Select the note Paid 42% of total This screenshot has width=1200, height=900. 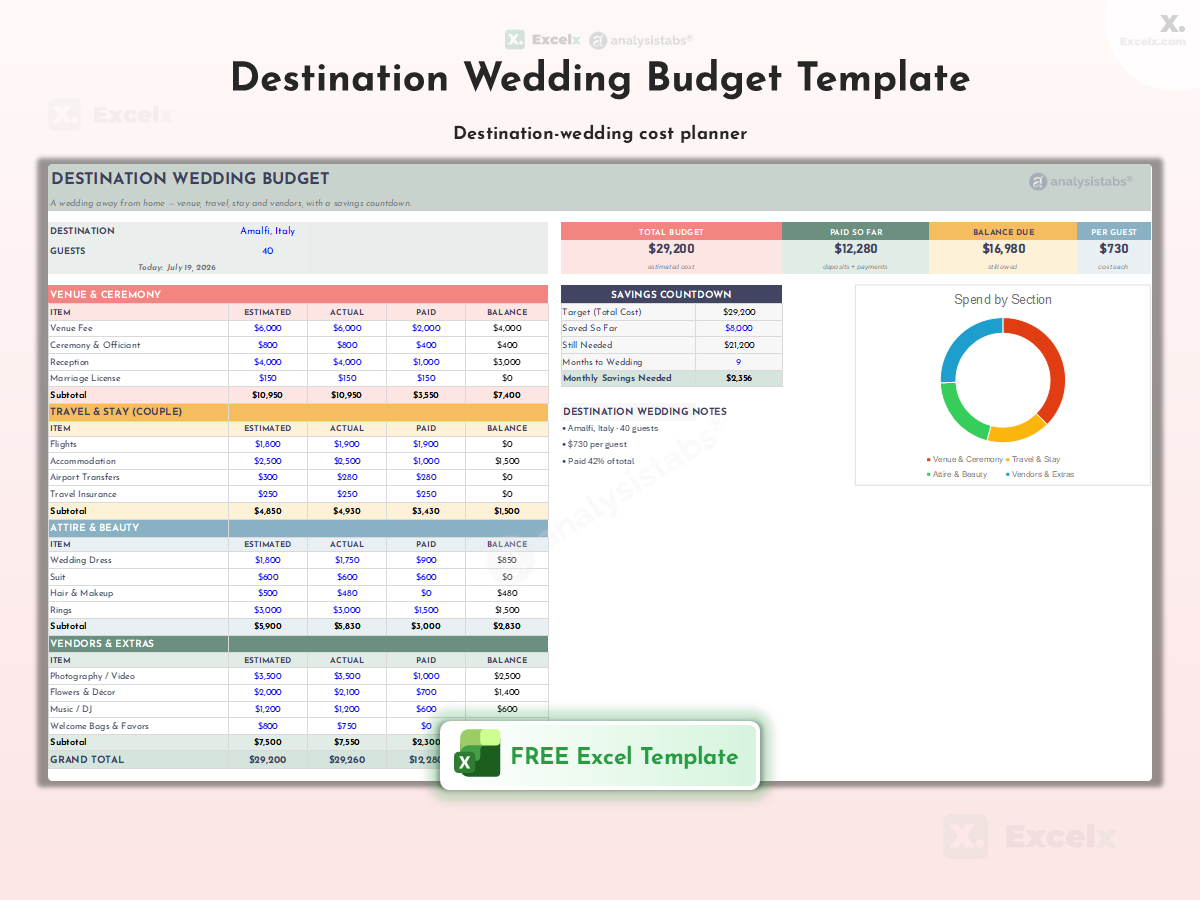(599, 461)
